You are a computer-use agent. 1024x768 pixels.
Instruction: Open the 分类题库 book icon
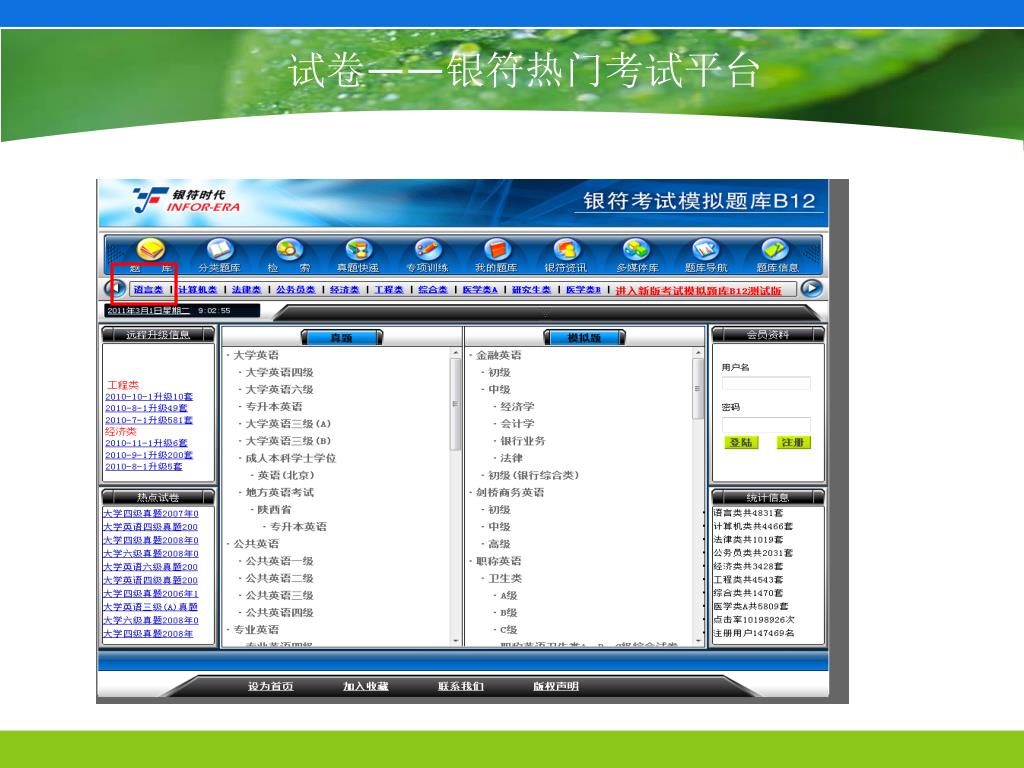click(220, 249)
